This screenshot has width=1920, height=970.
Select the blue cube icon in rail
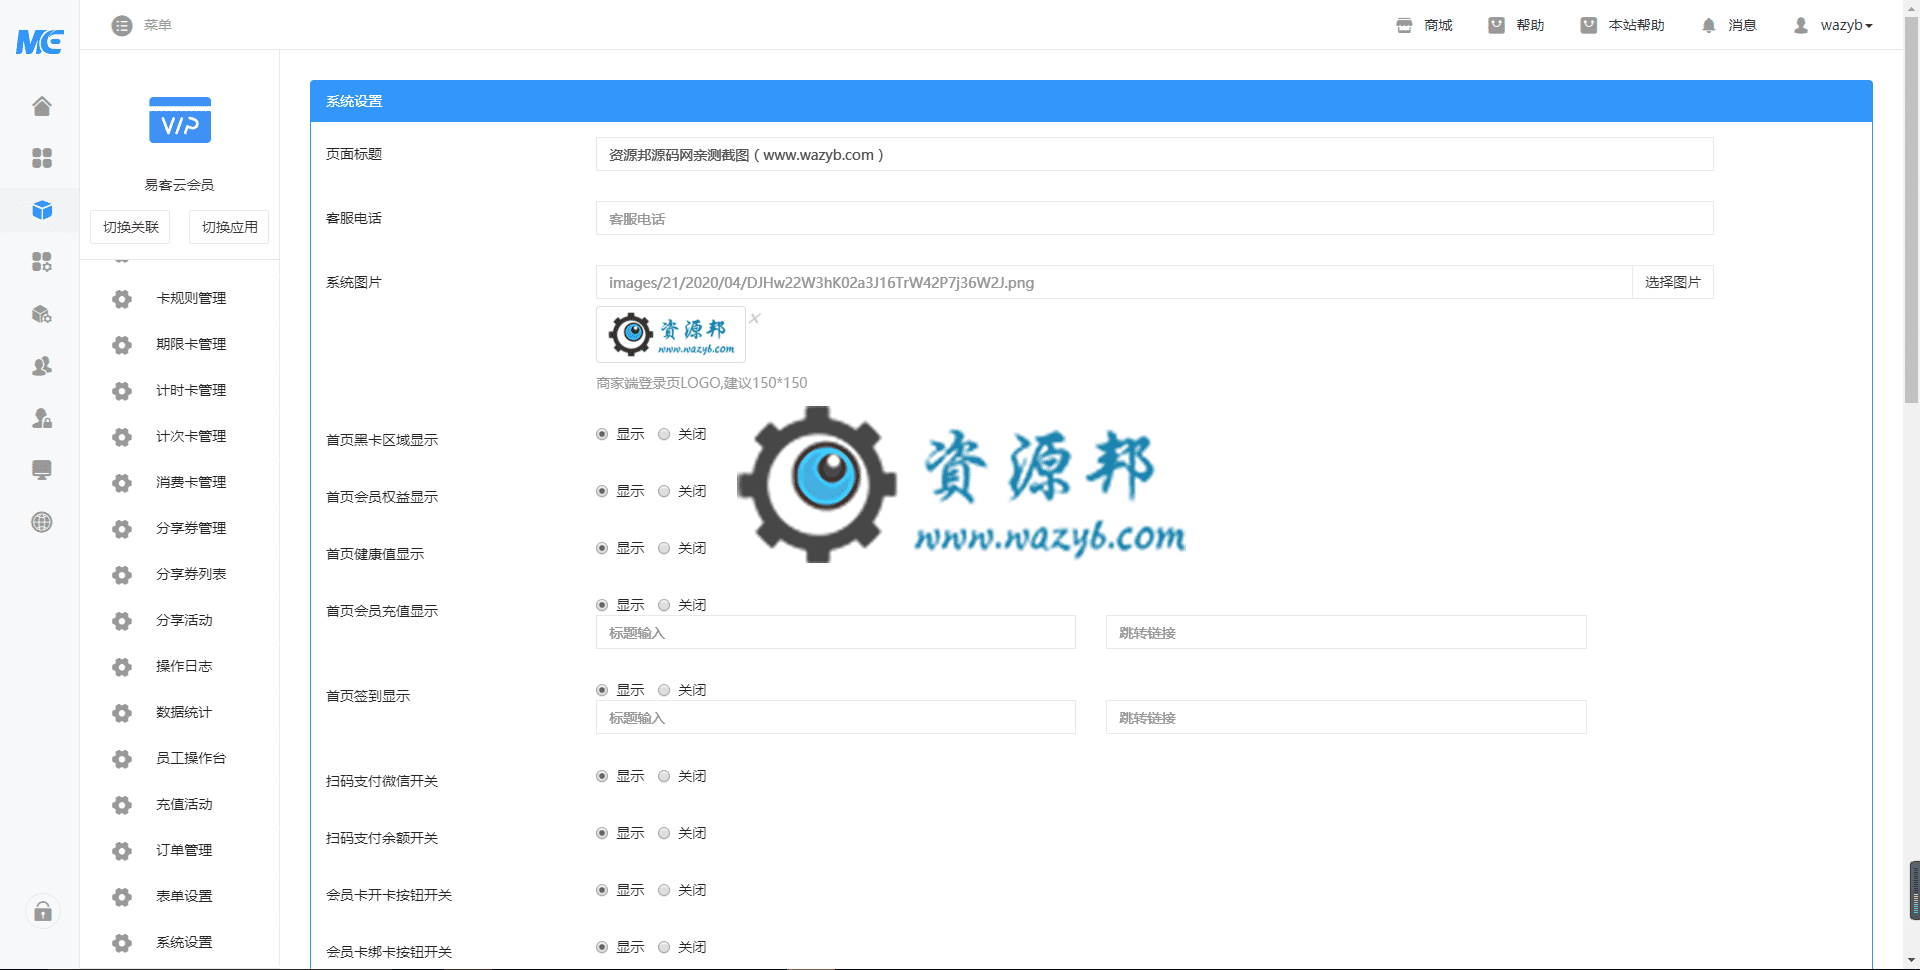point(41,210)
